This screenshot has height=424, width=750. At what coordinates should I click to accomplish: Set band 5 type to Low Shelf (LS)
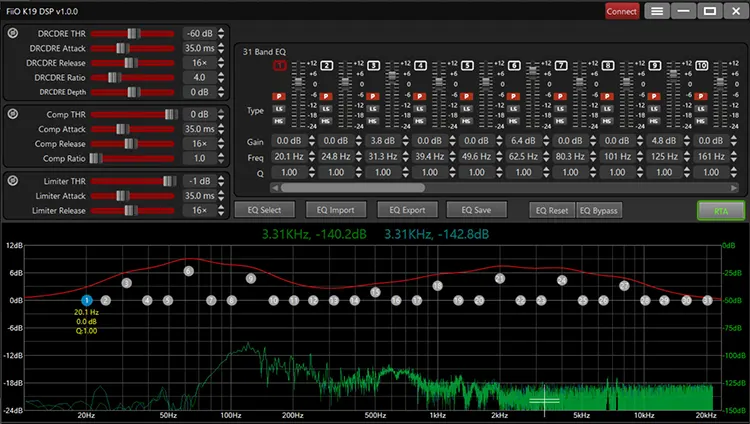tap(466, 109)
